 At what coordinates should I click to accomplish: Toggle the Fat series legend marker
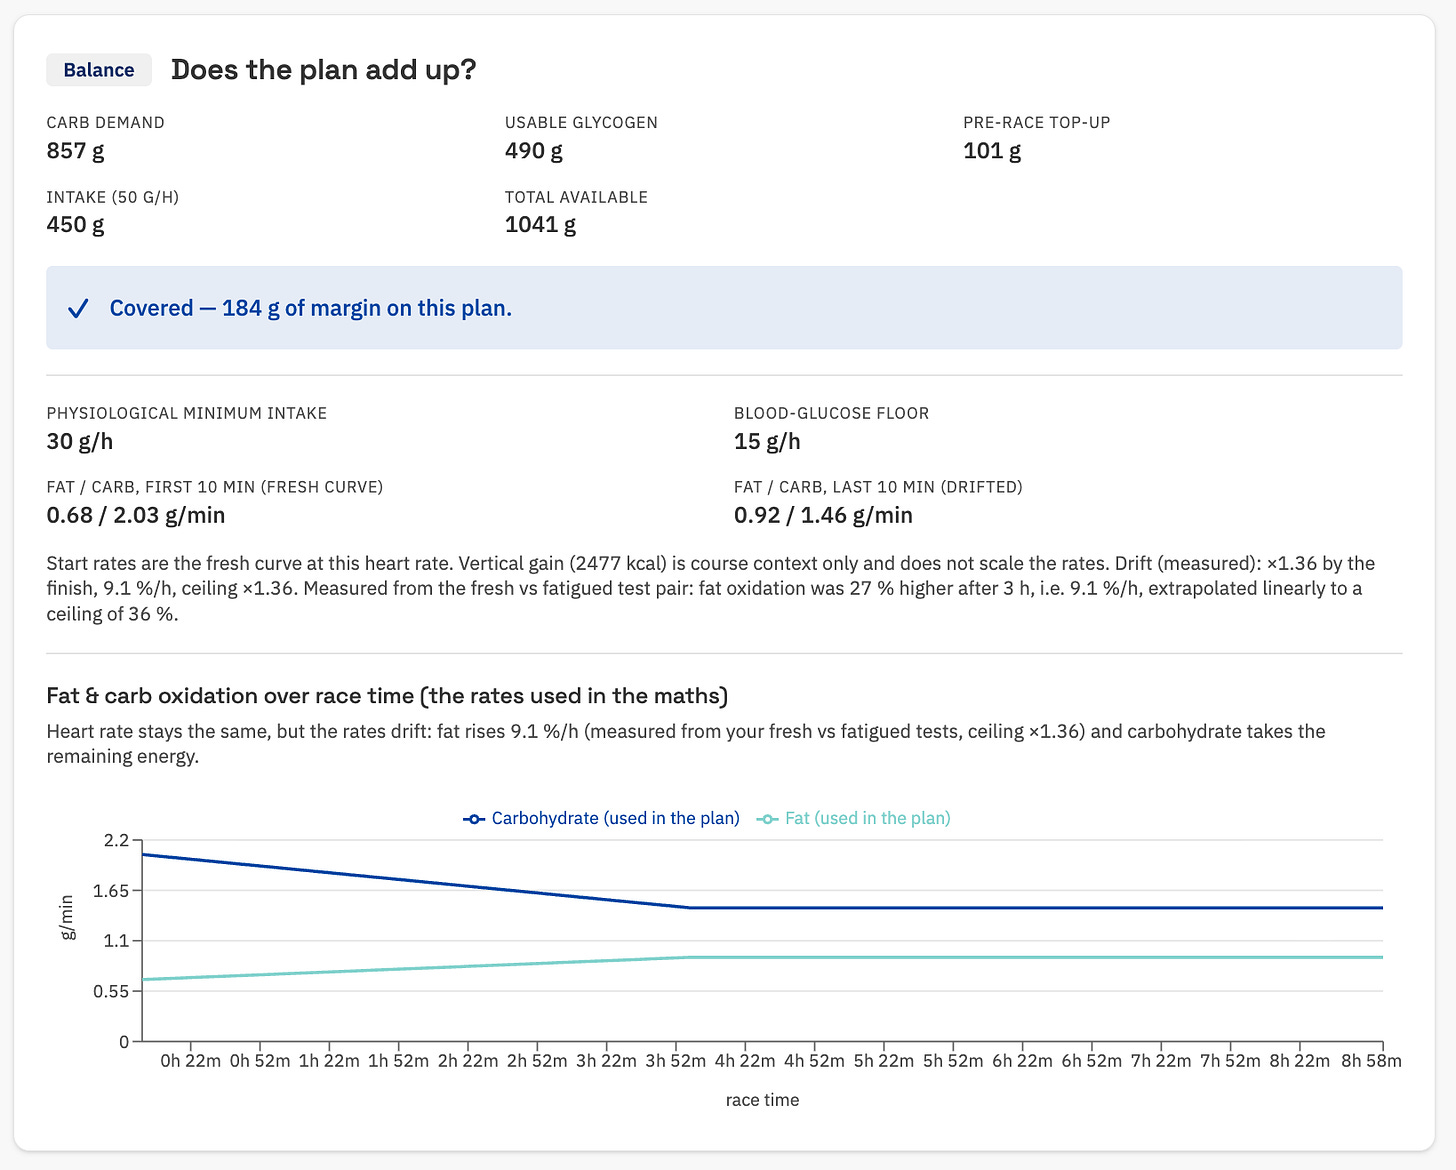pyautogui.click(x=768, y=819)
